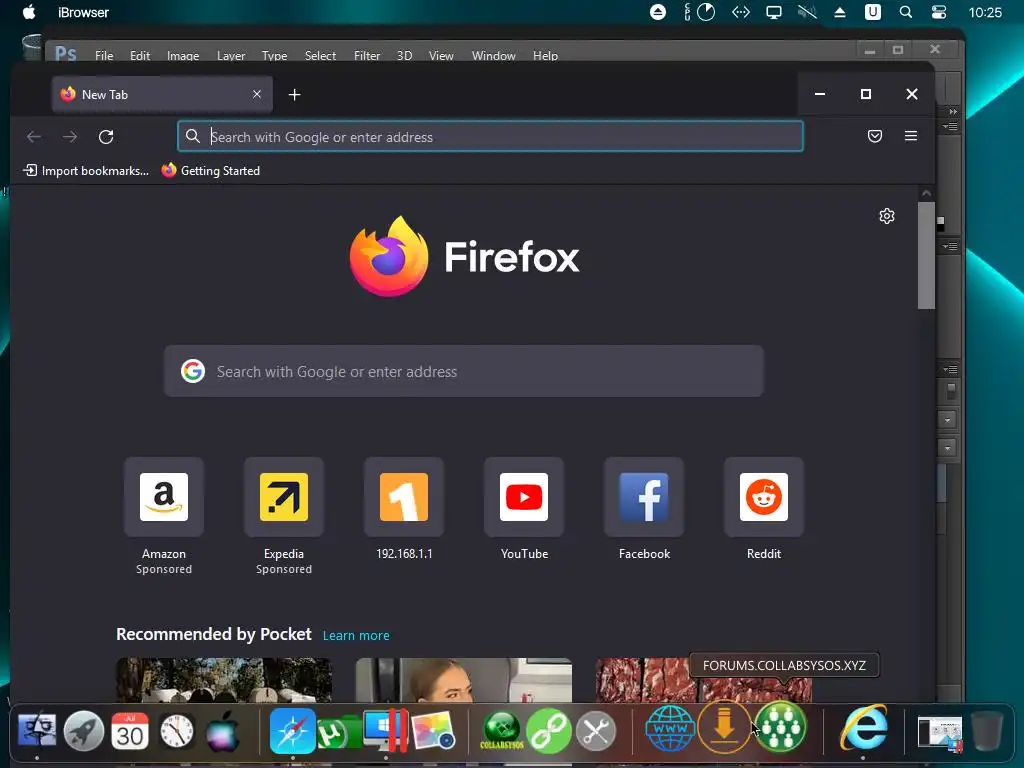
Task: Open the Facebook shortcut tile
Action: coord(644,497)
